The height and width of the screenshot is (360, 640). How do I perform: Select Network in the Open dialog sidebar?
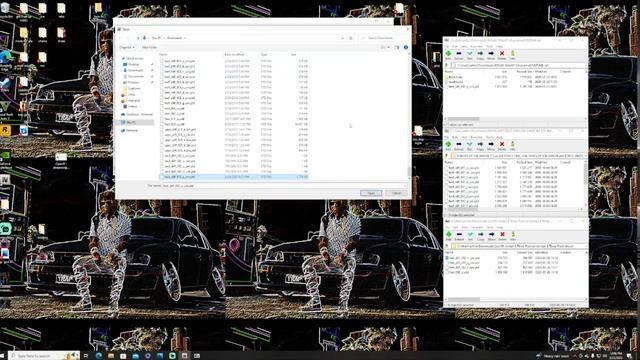(x=132, y=131)
